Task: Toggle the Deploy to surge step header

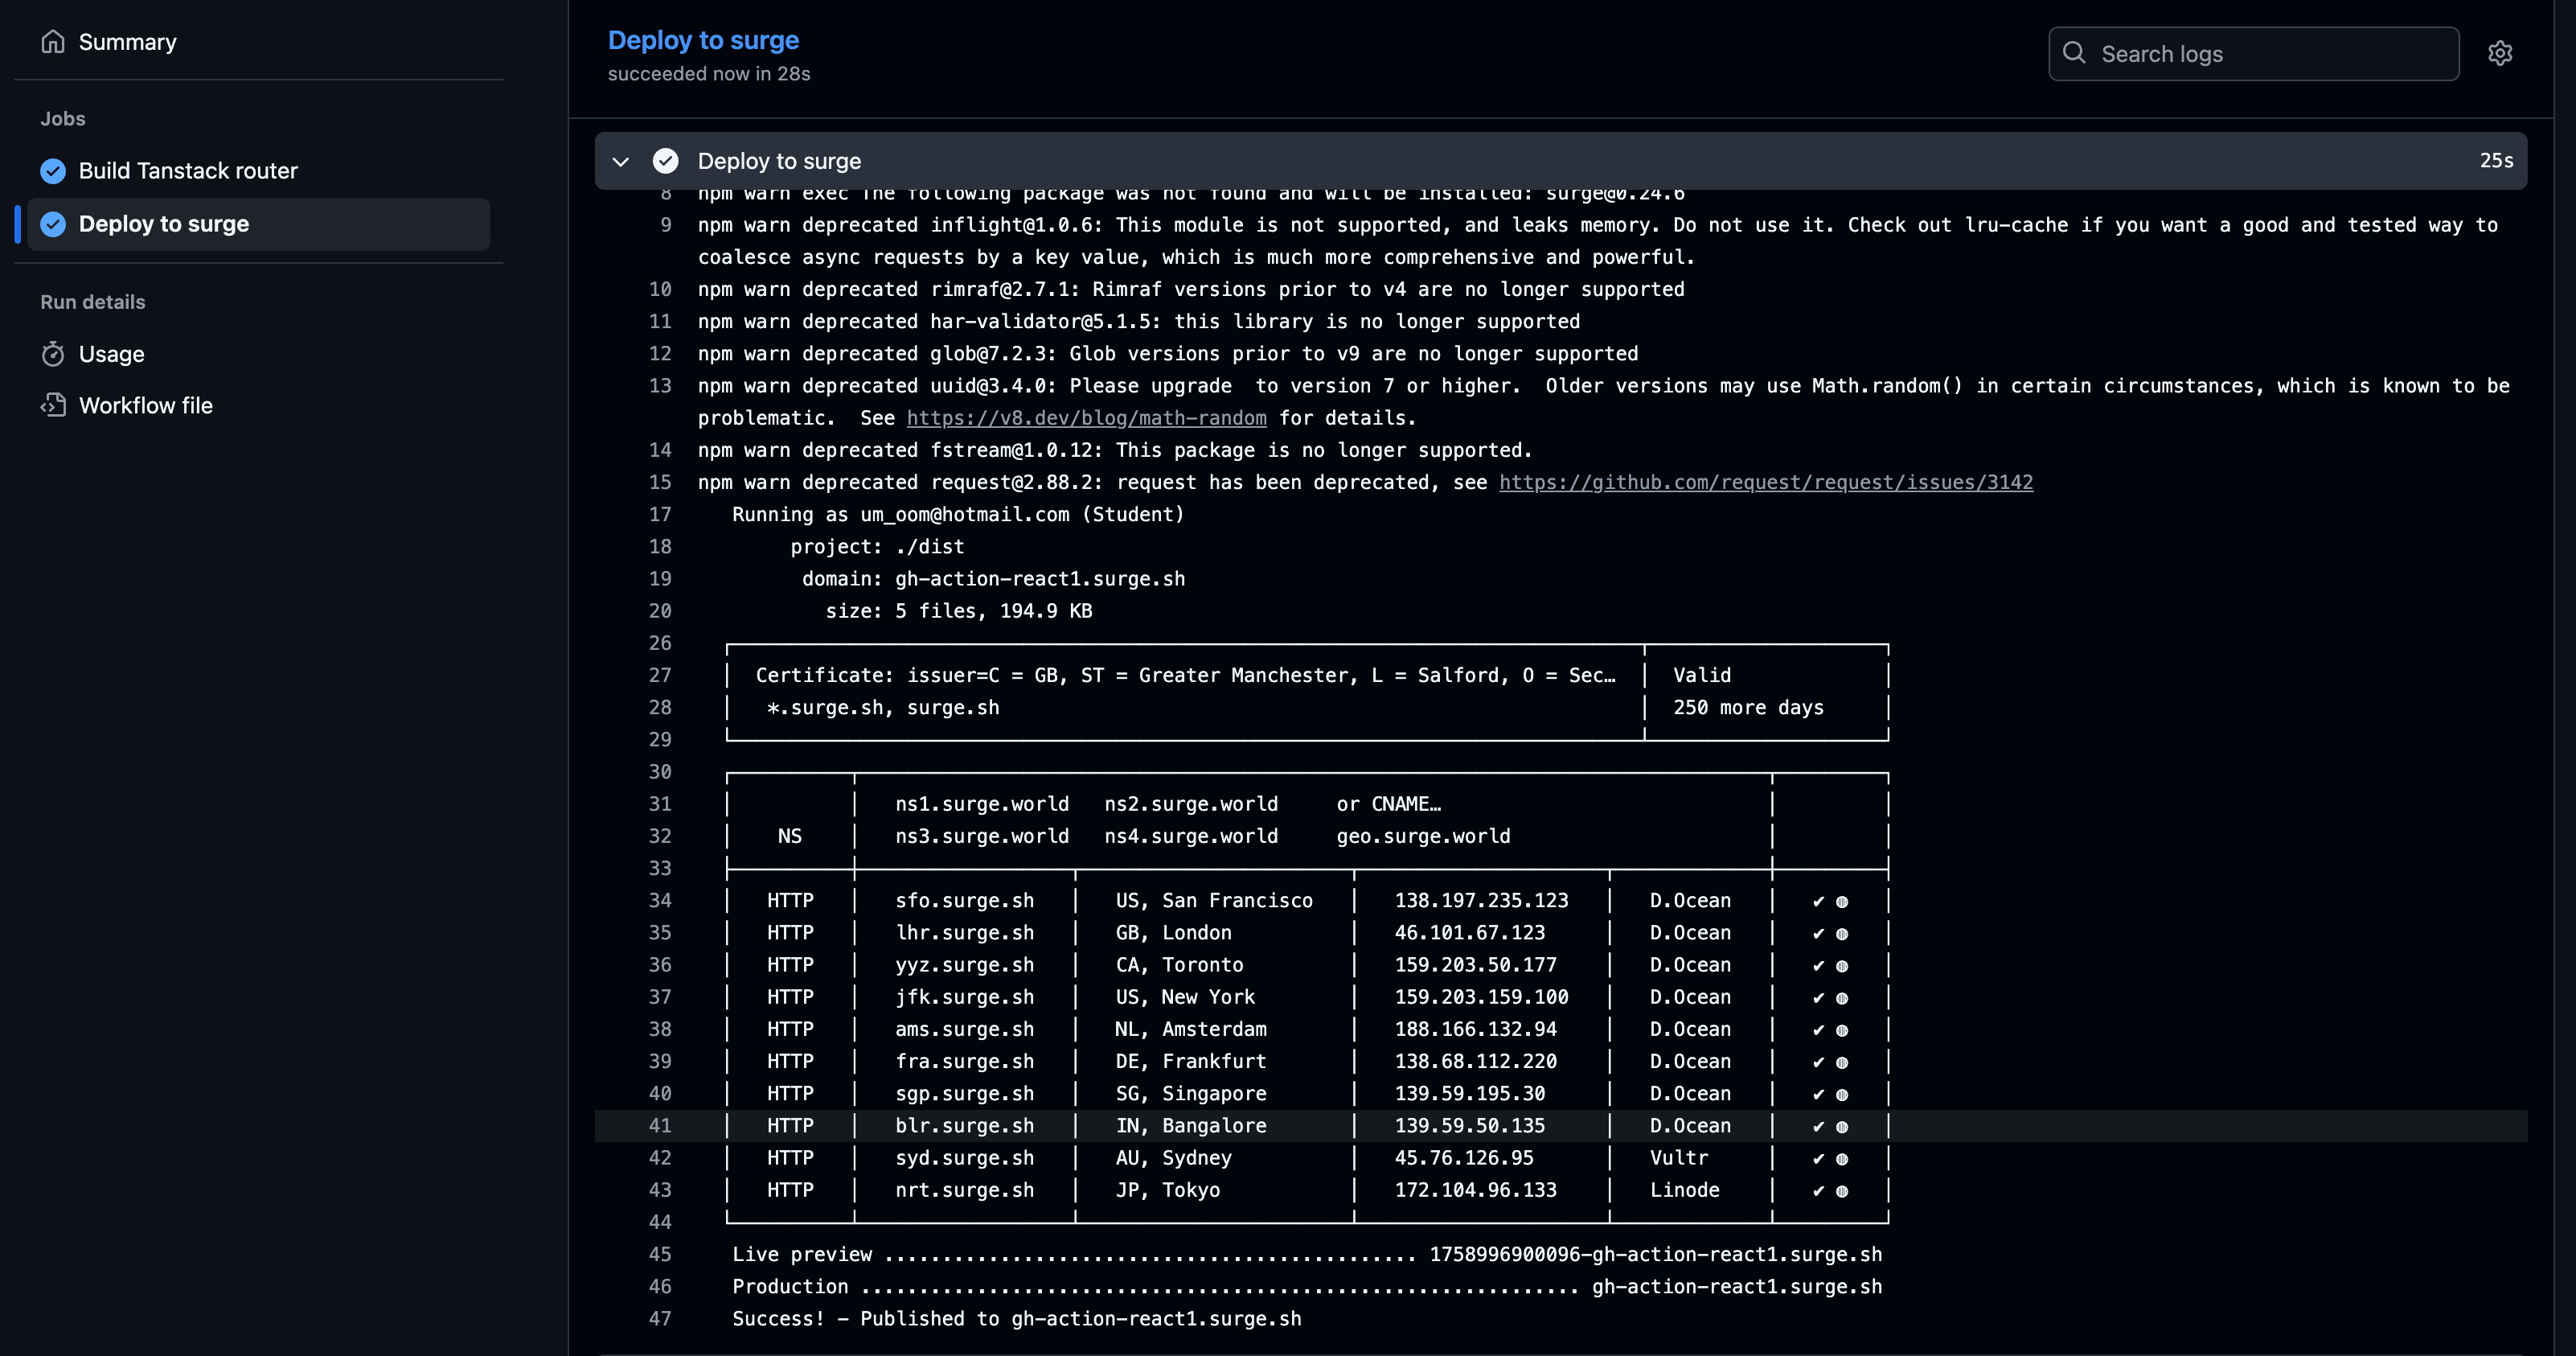Action: click(1500, 161)
